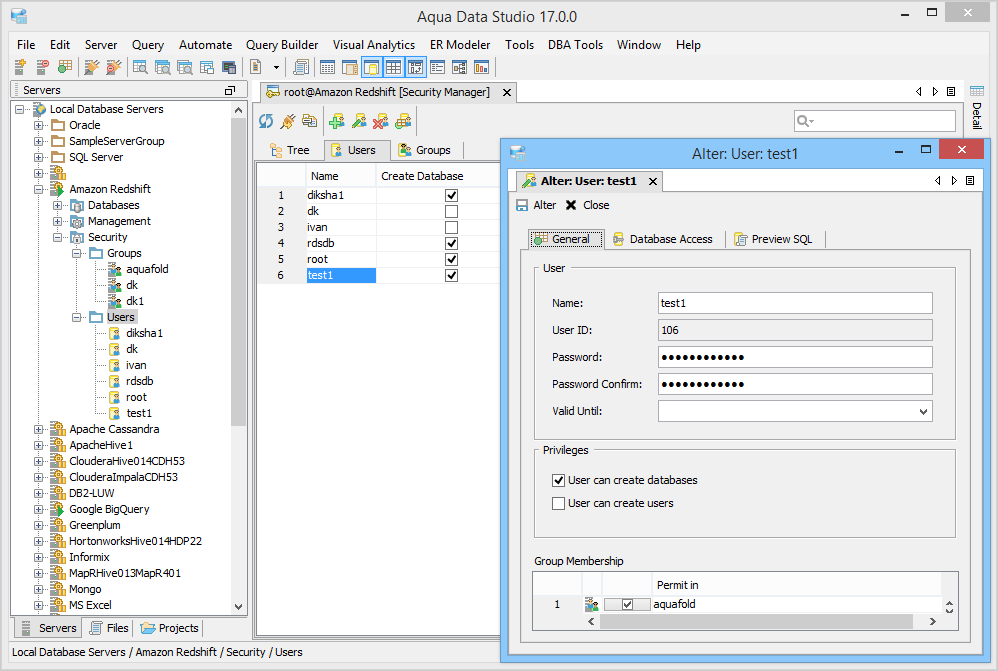Image resolution: width=998 pixels, height=671 pixels.
Task: Click next tab arrow in Alter User dialog
Action: (x=954, y=181)
